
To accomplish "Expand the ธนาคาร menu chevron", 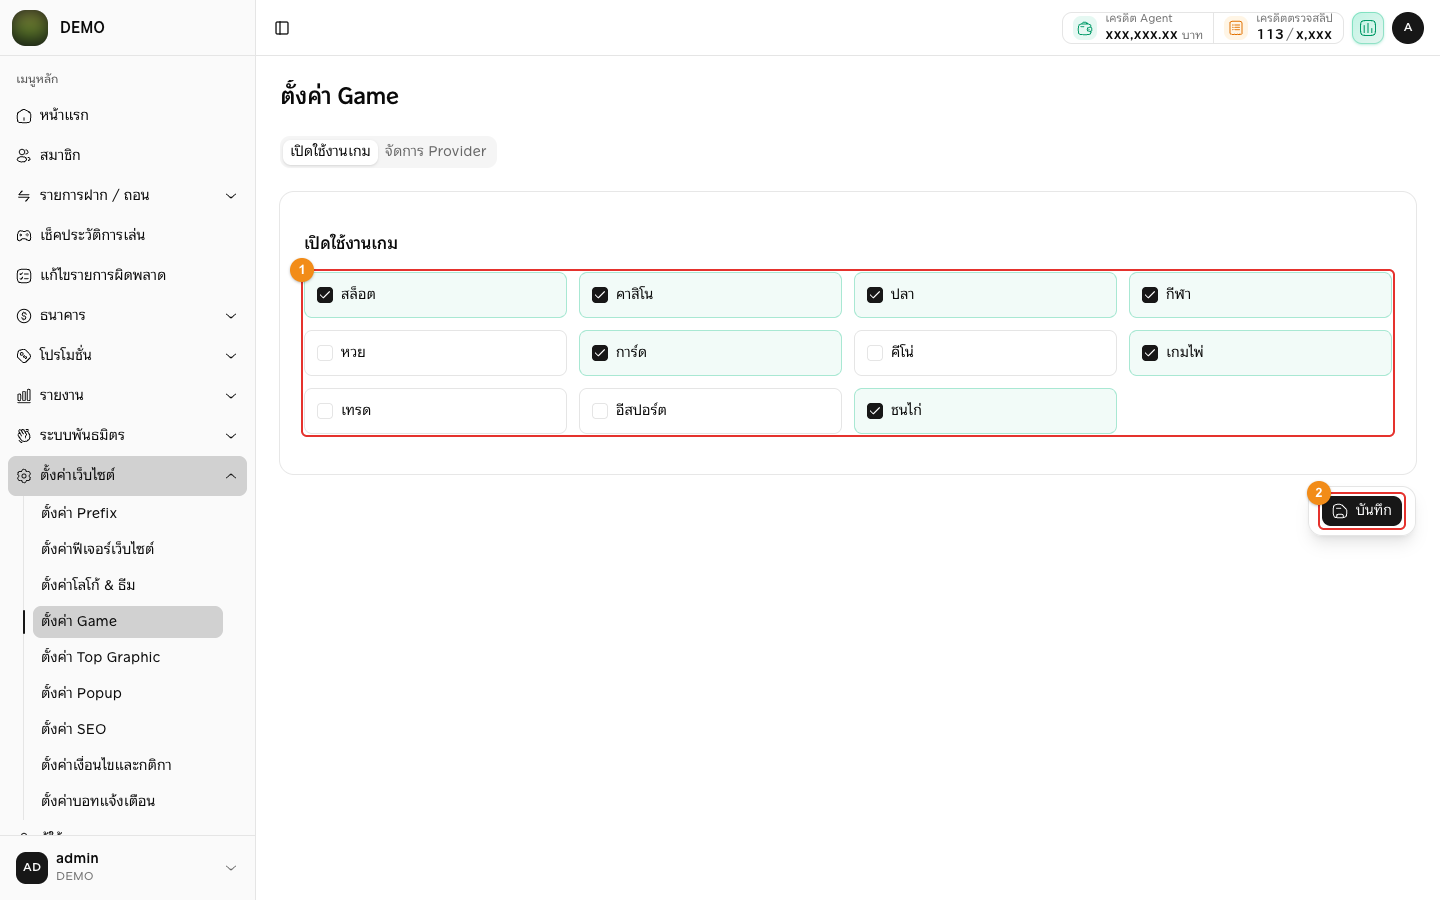I will pyautogui.click(x=231, y=316).
